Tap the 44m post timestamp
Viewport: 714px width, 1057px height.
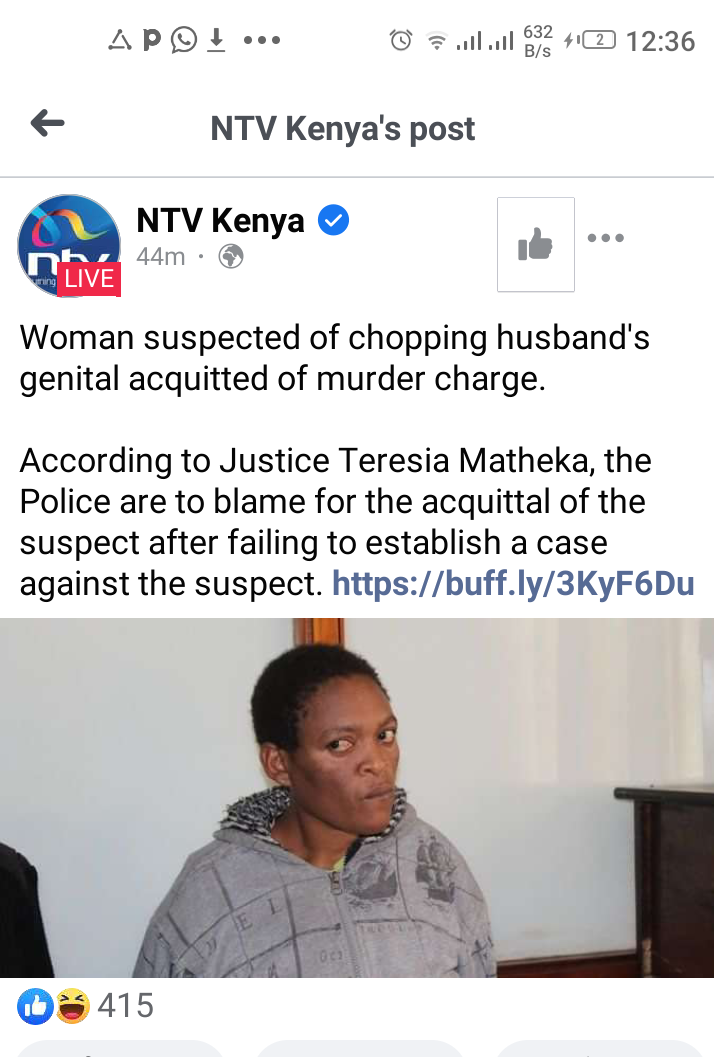(x=160, y=257)
